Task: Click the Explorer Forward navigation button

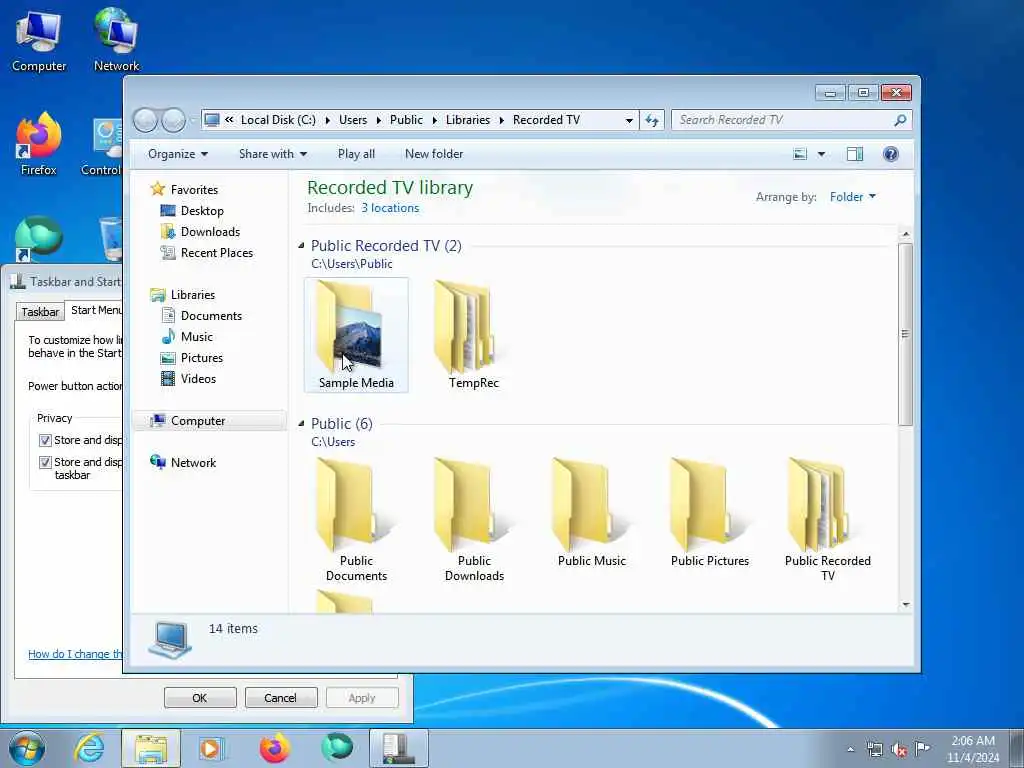Action: click(x=173, y=120)
